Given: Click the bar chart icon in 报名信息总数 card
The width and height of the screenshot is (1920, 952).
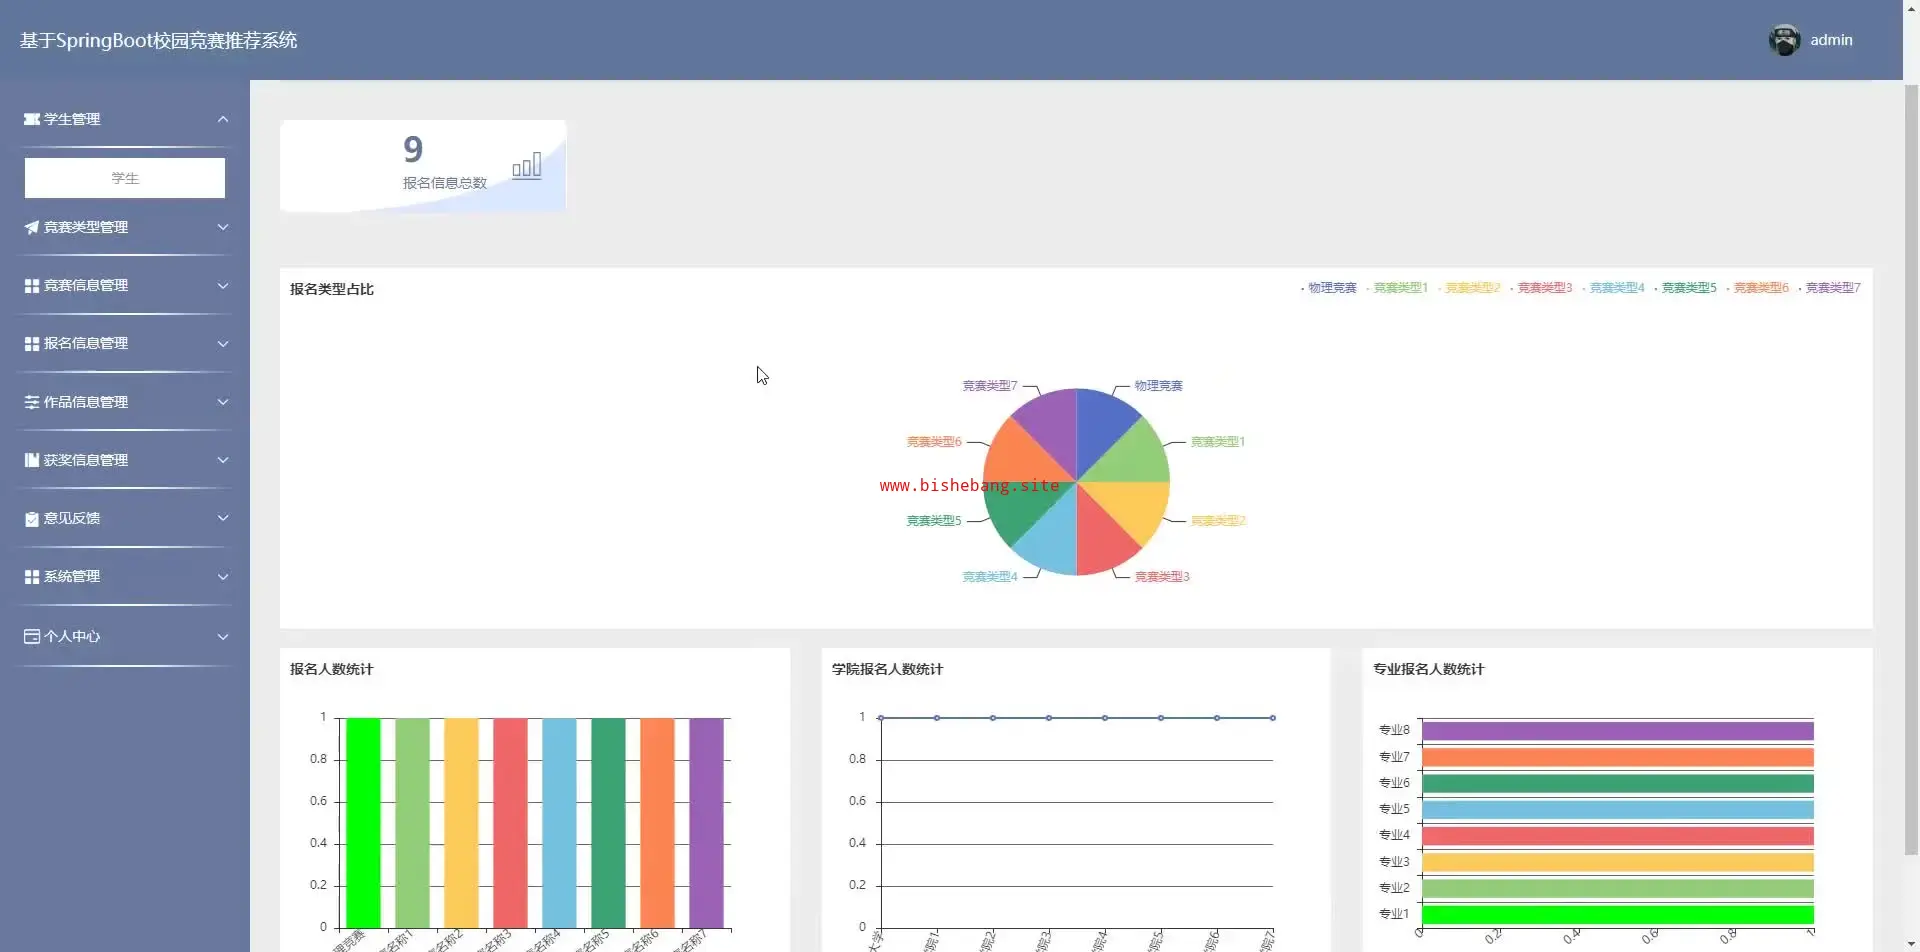Looking at the screenshot, I should pyautogui.click(x=527, y=165).
